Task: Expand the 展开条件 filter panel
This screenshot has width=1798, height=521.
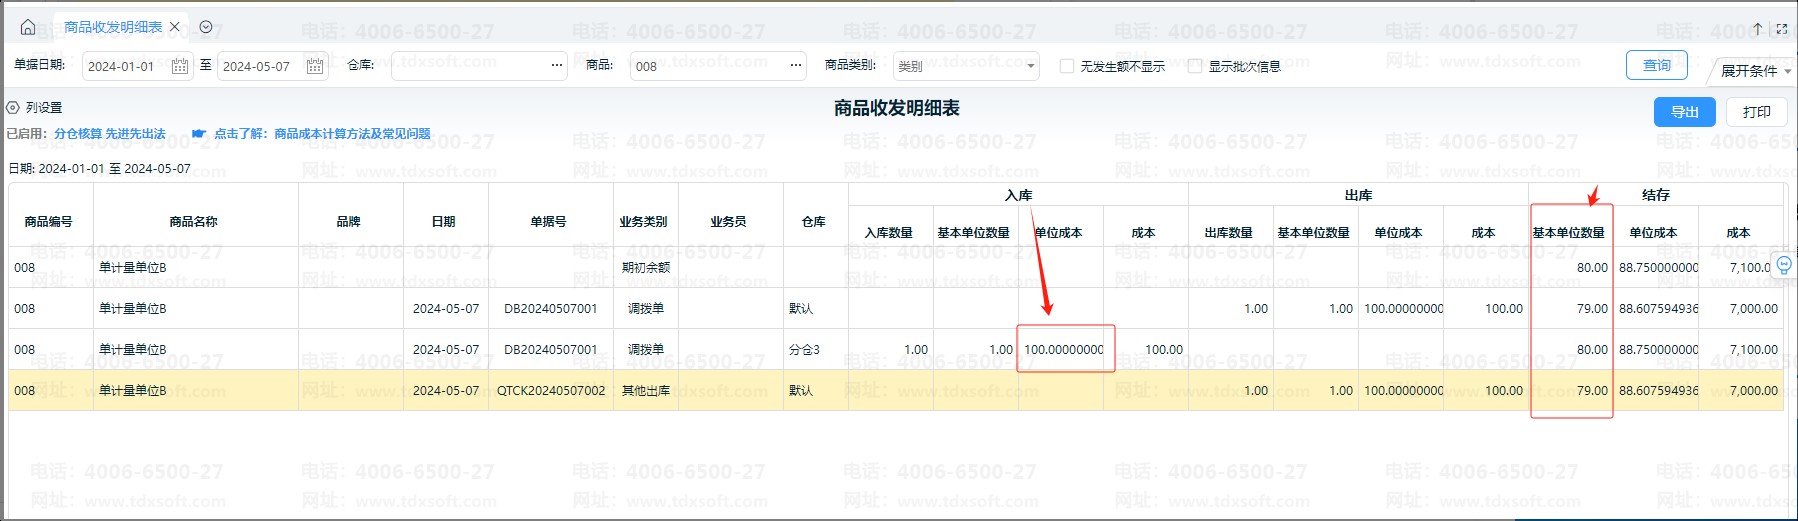Action: pos(1755,71)
